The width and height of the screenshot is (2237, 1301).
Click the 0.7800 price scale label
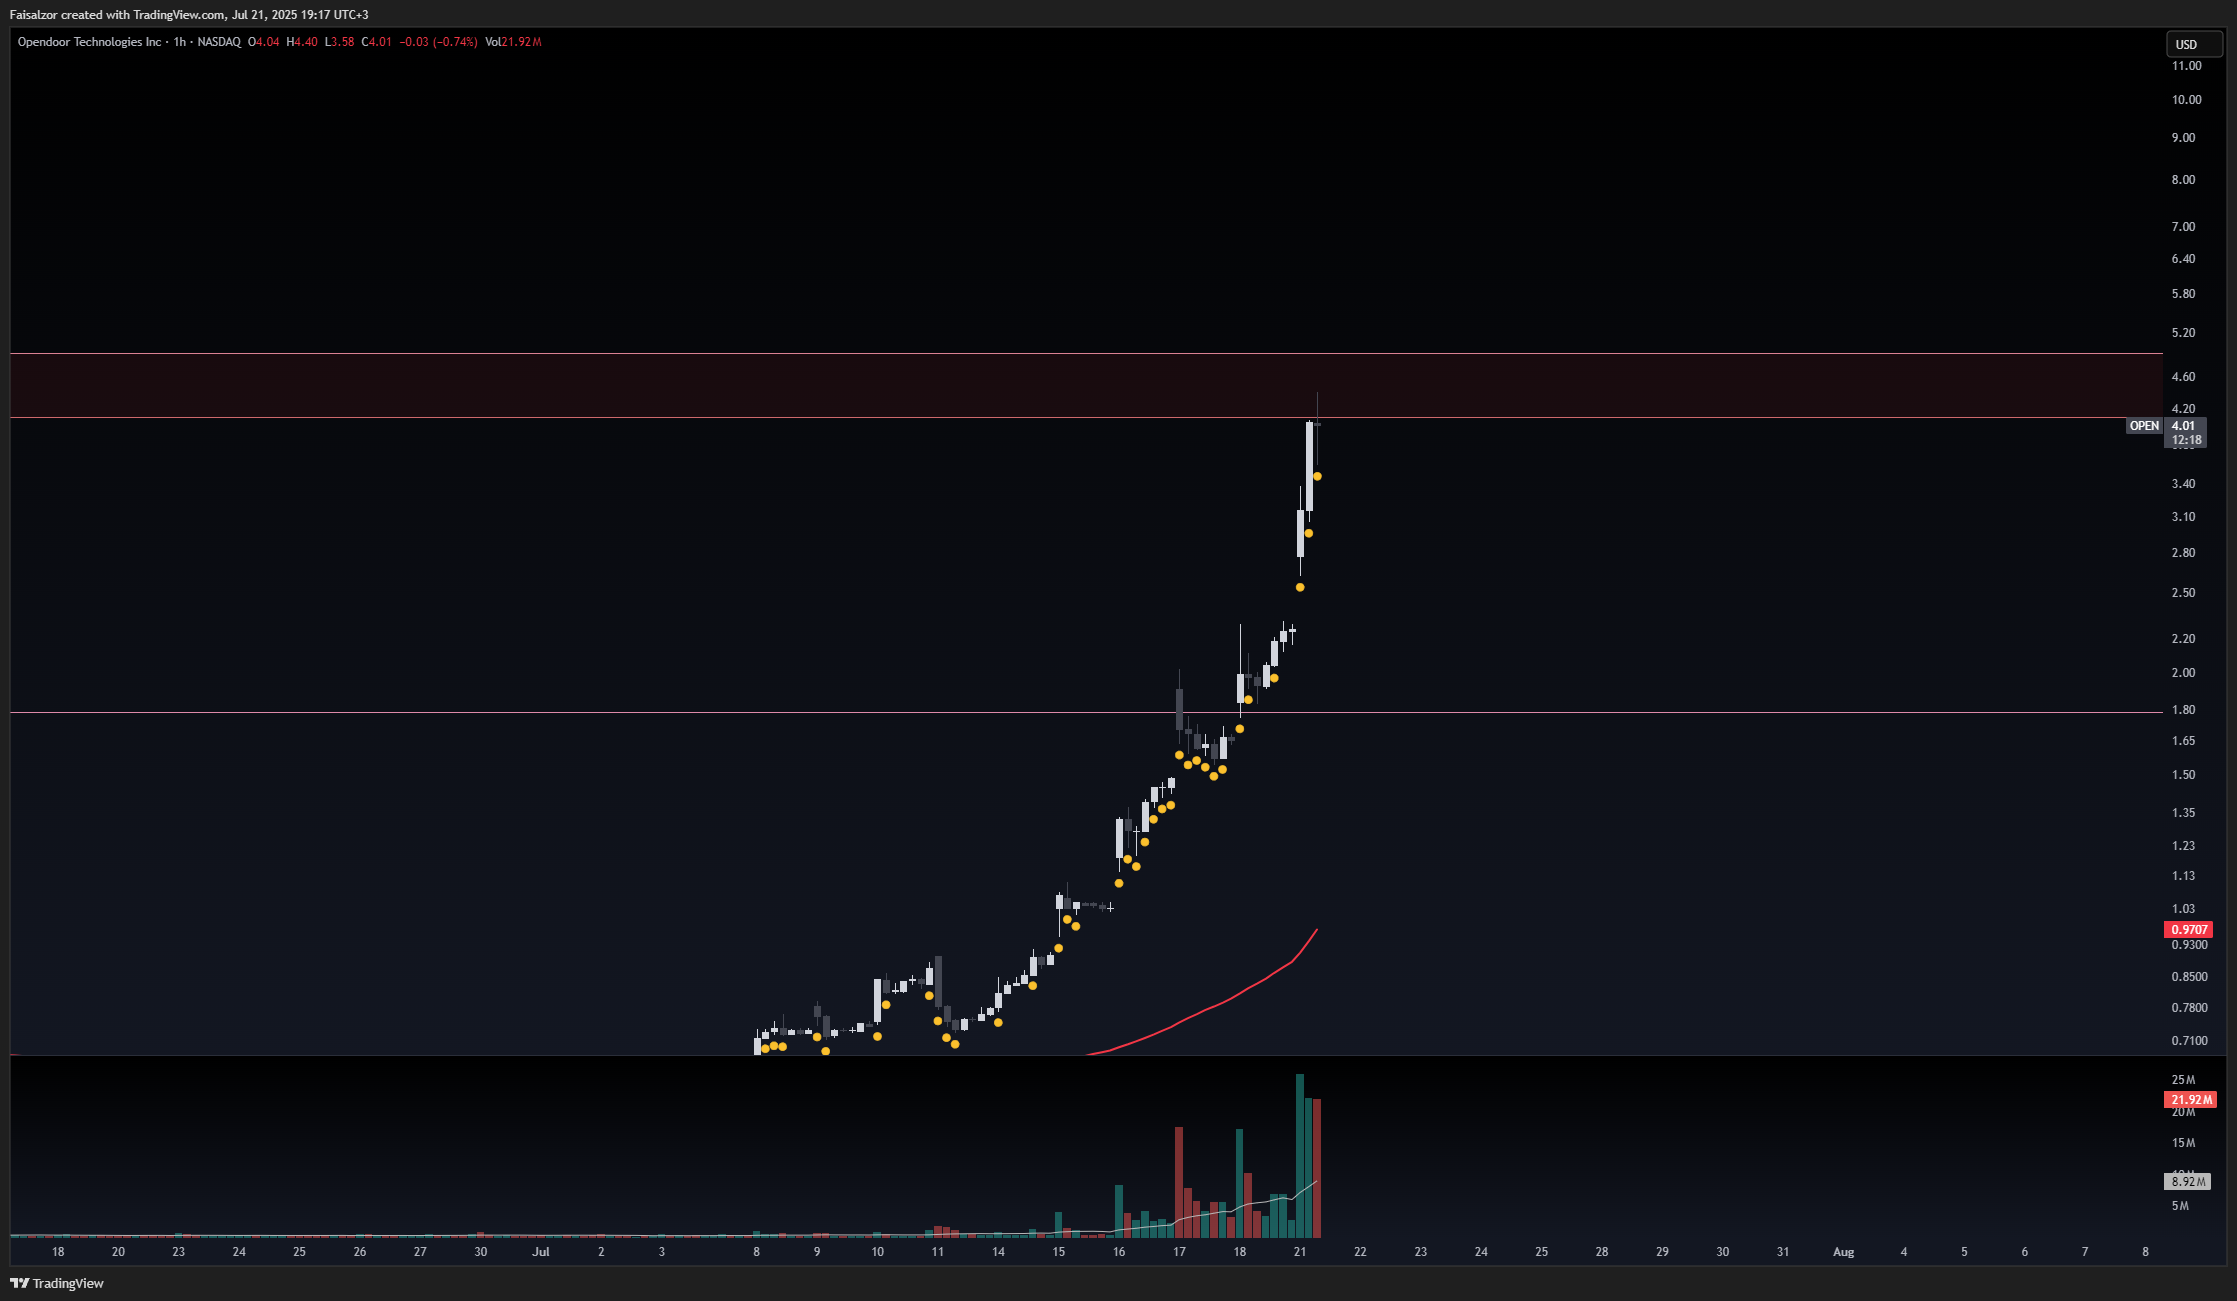pos(2189,1008)
